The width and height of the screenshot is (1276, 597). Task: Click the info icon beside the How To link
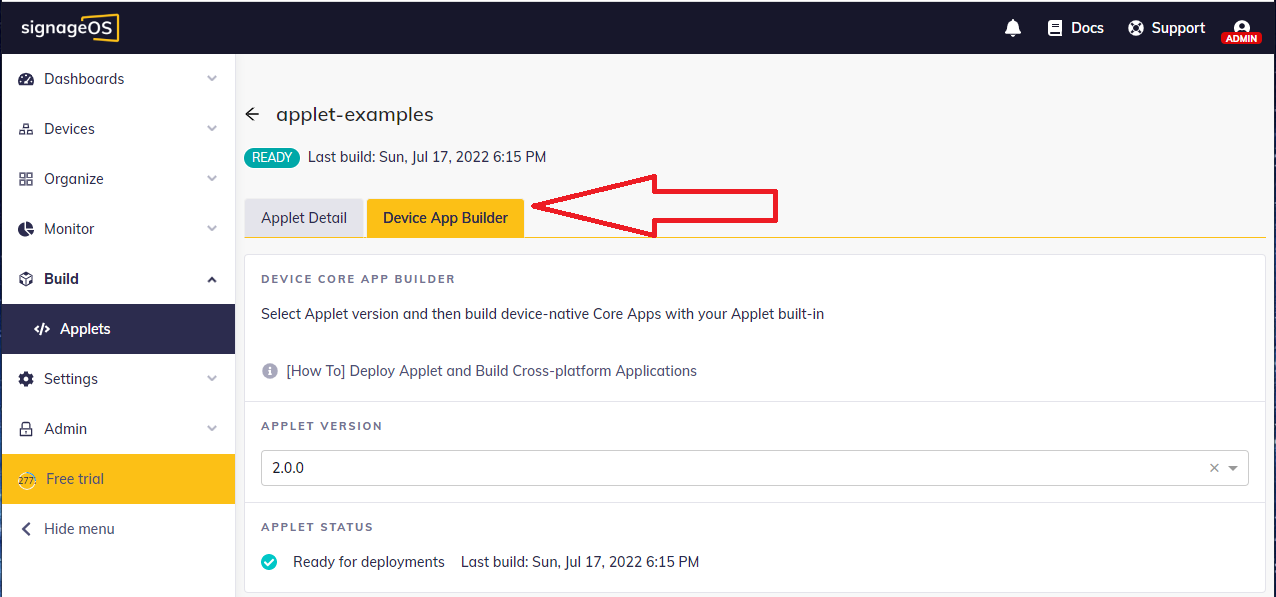(x=269, y=370)
